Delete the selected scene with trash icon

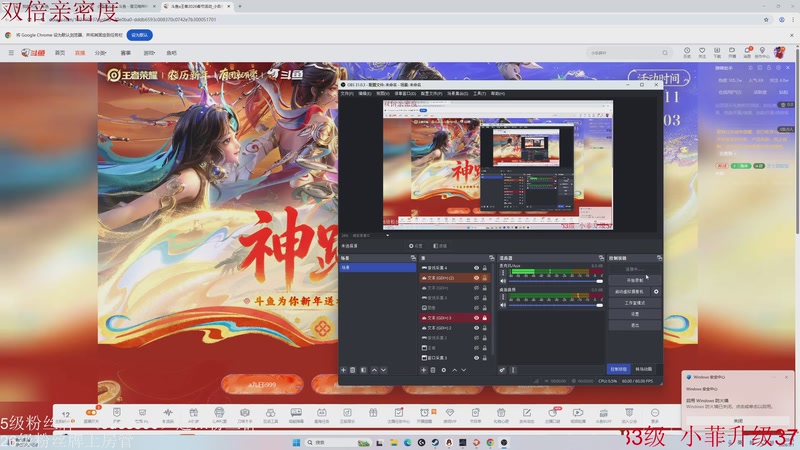[353, 370]
